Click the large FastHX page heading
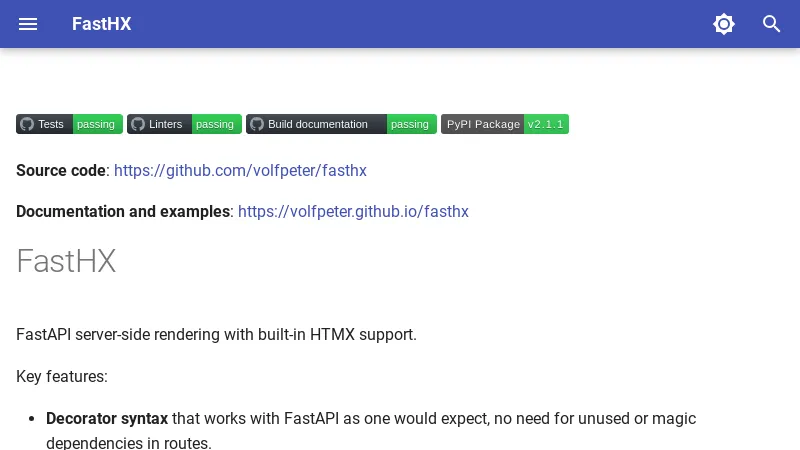 66,261
